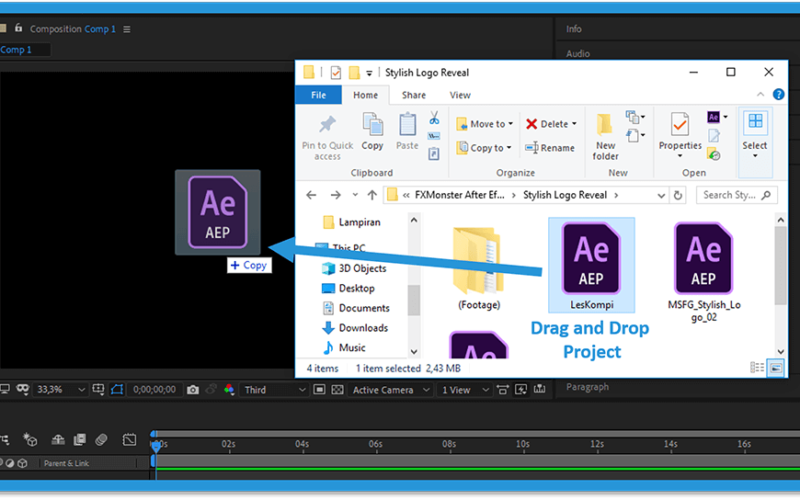Select the MSFG_Stylish_Logo_02 file
The image size is (800, 500).
(704, 271)
